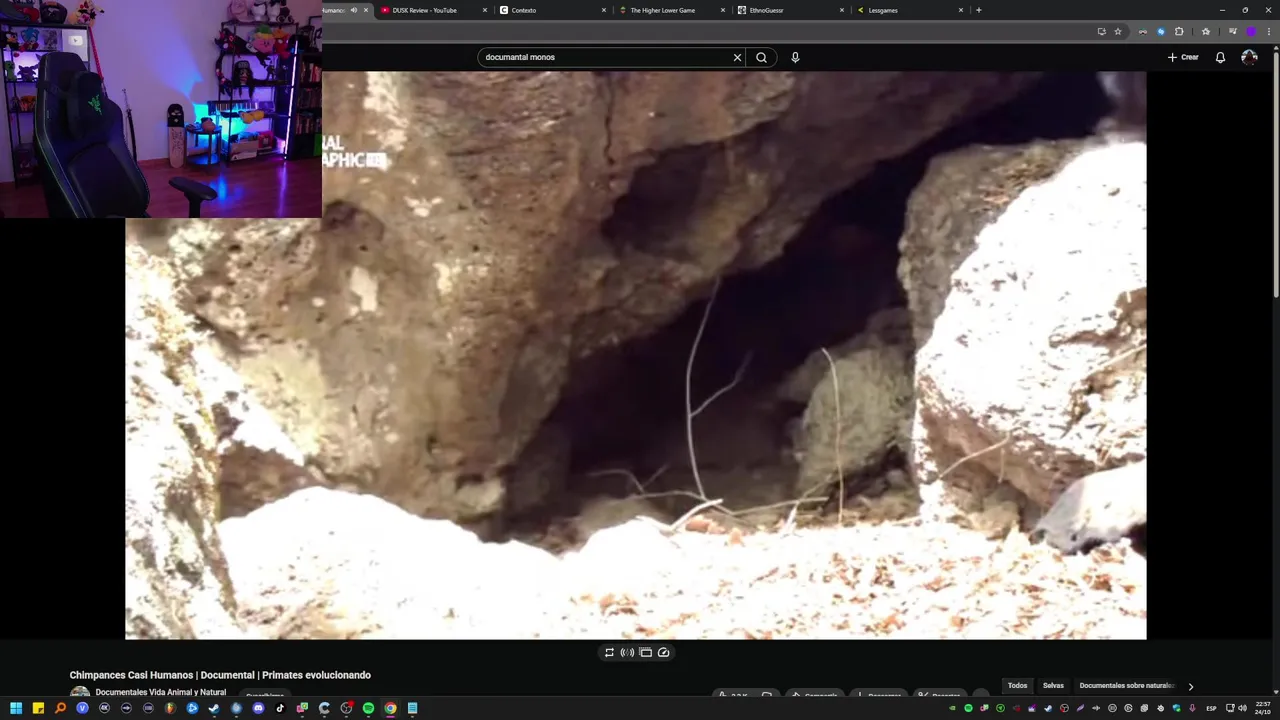The image size is (1280, 720).
Task: Open the Notepad app on the taskbar
Action: click(412, 708)
